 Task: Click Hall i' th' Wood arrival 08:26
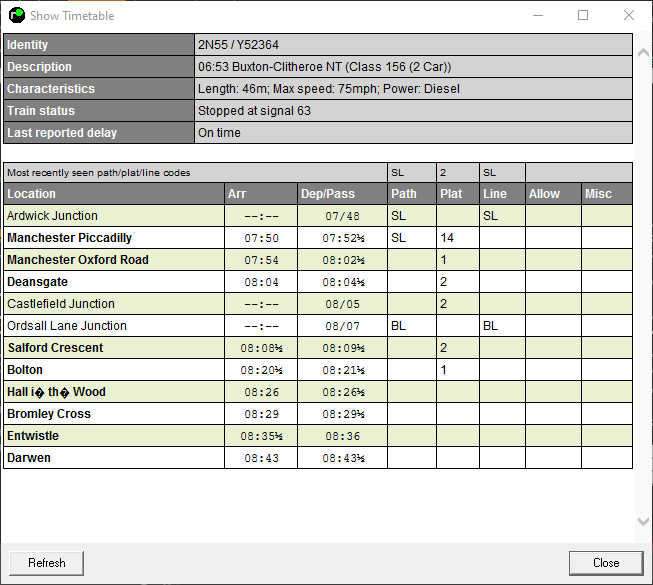(x=261, y=392)
